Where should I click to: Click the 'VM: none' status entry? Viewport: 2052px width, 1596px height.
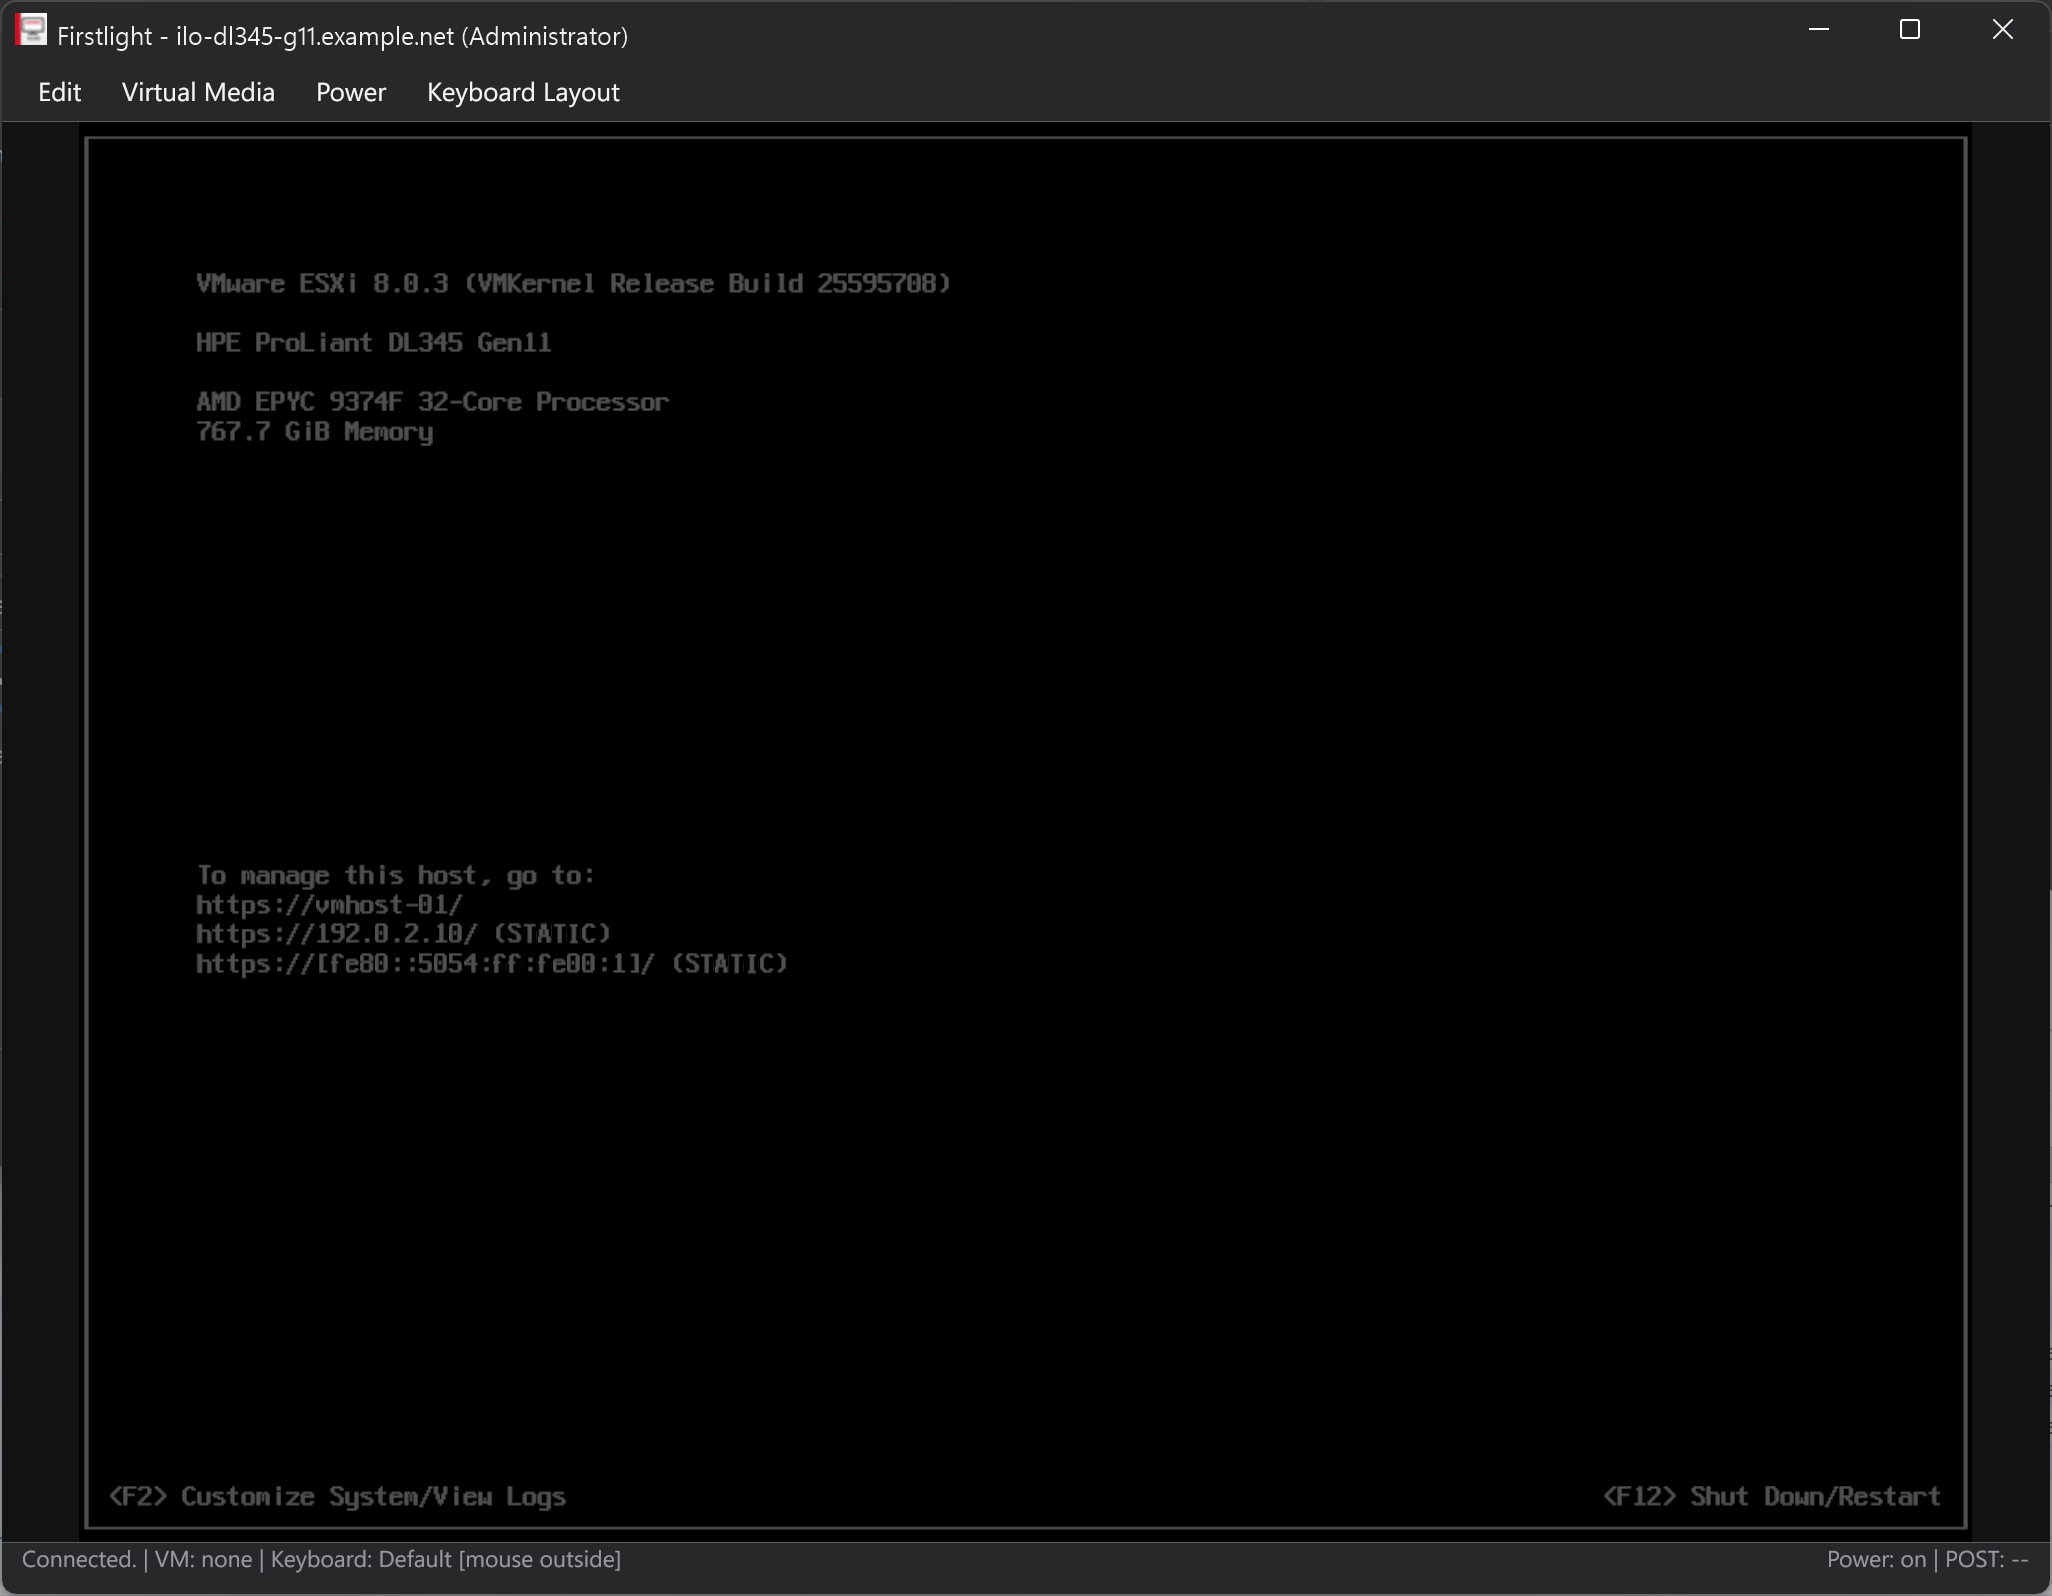tap(204, 1559)
